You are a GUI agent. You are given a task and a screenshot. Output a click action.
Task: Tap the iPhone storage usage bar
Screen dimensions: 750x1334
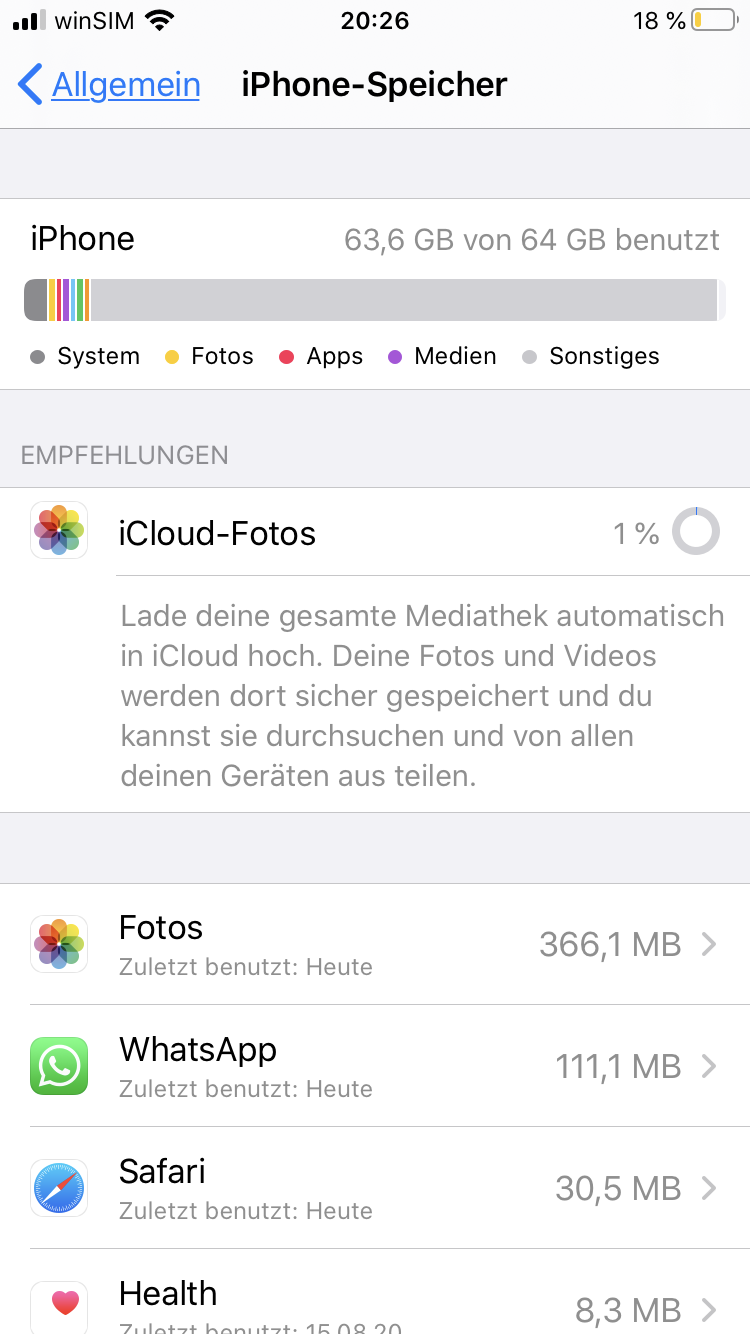(374, 300)
